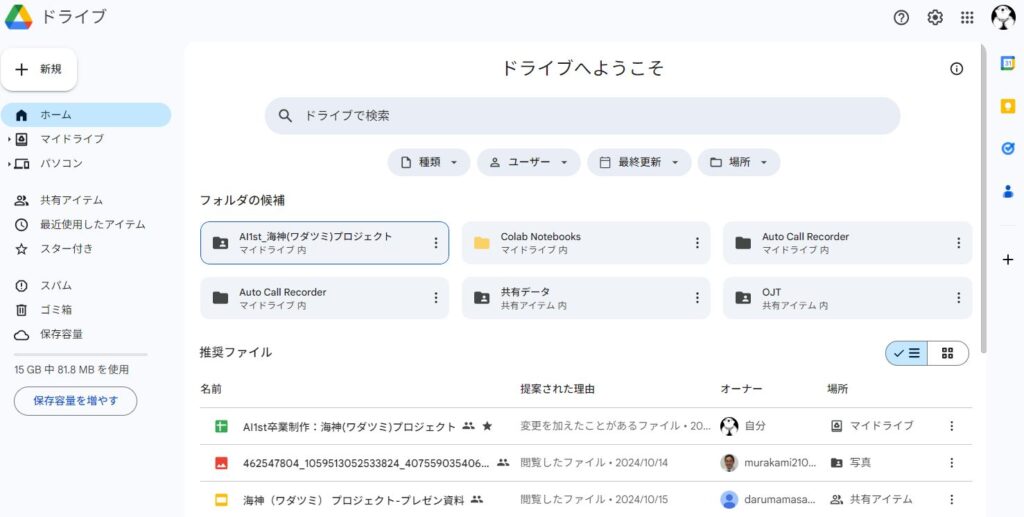Open the Help question mark icon
Image resolution: width=1024 pixels, height=517 pixels.
click(901, 18)
